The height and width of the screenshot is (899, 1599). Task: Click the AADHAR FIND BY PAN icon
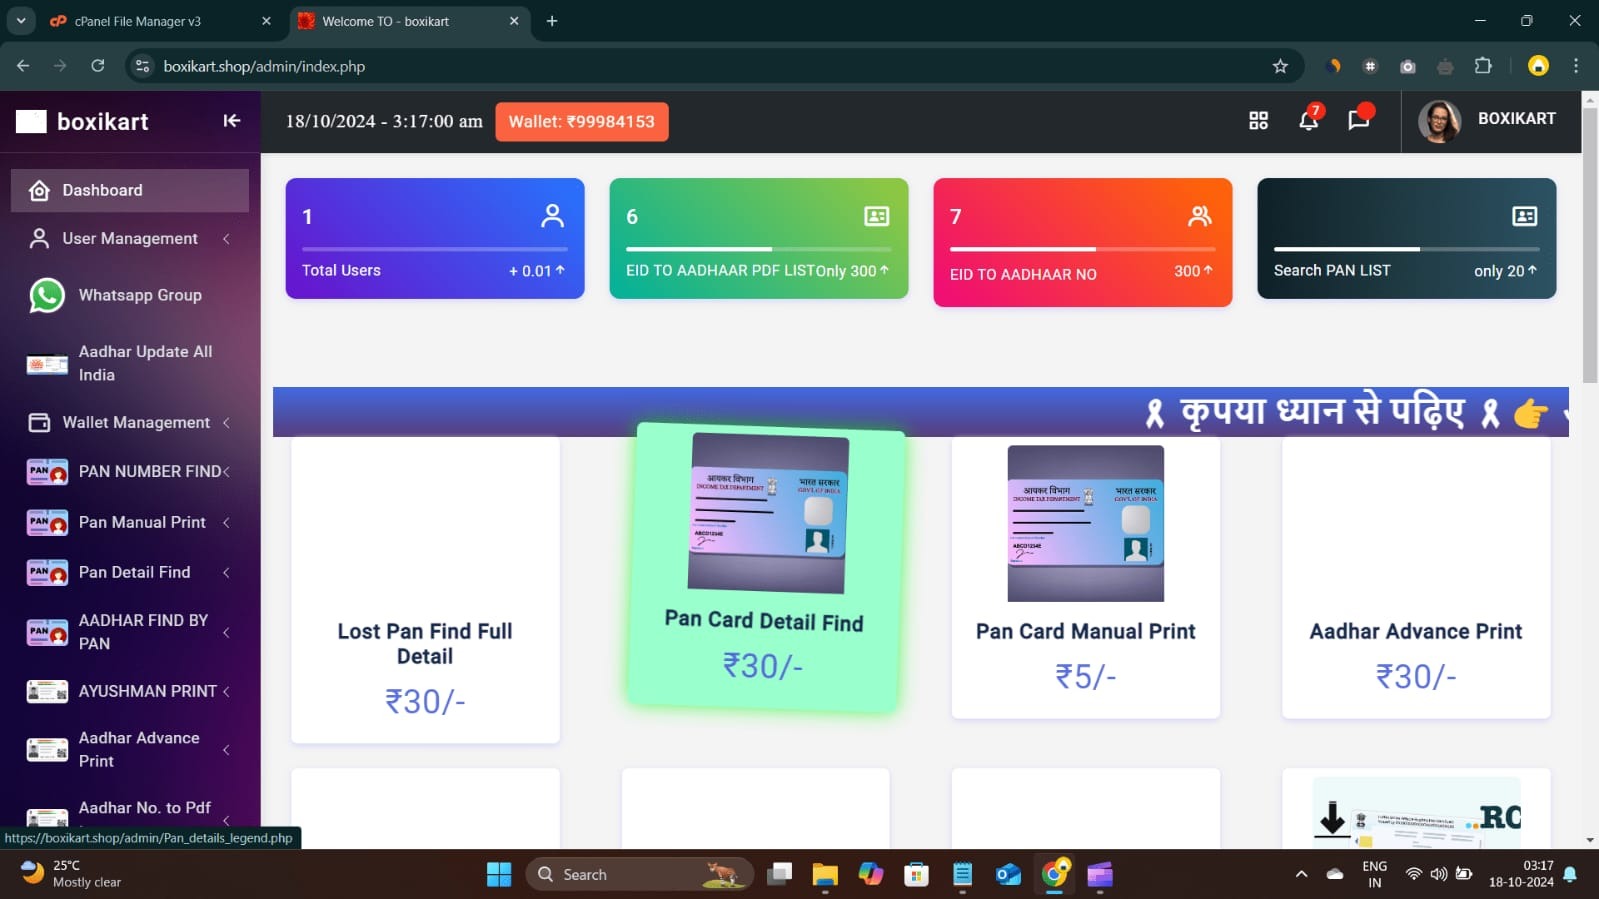[x=47, y=632]
